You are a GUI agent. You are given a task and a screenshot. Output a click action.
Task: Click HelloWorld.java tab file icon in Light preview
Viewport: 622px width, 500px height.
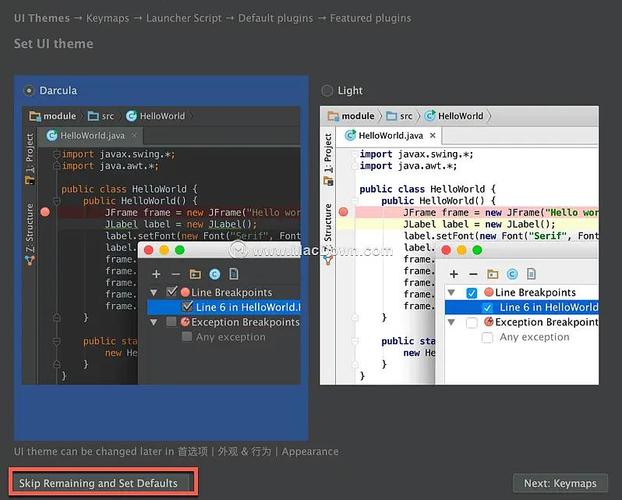[350, 135]
